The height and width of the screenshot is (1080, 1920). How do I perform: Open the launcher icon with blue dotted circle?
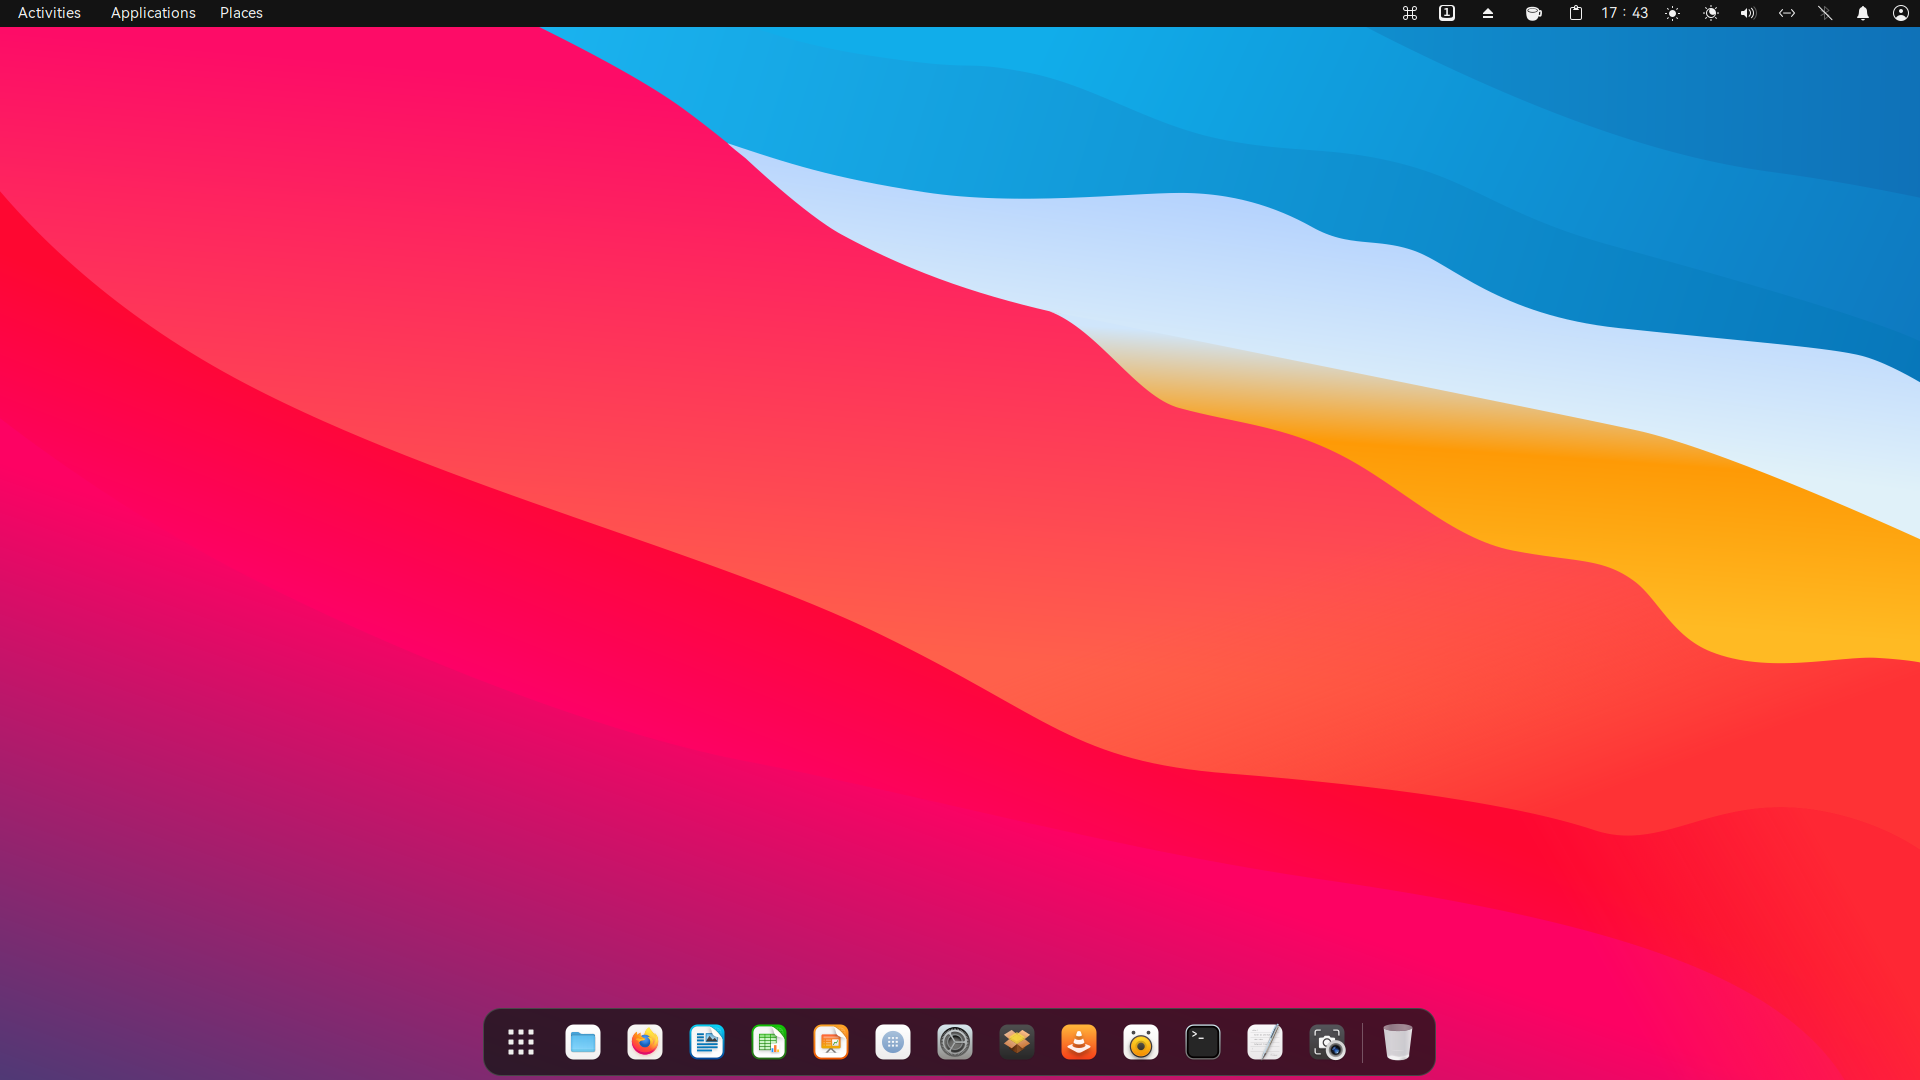click(x=893, y=1042)
